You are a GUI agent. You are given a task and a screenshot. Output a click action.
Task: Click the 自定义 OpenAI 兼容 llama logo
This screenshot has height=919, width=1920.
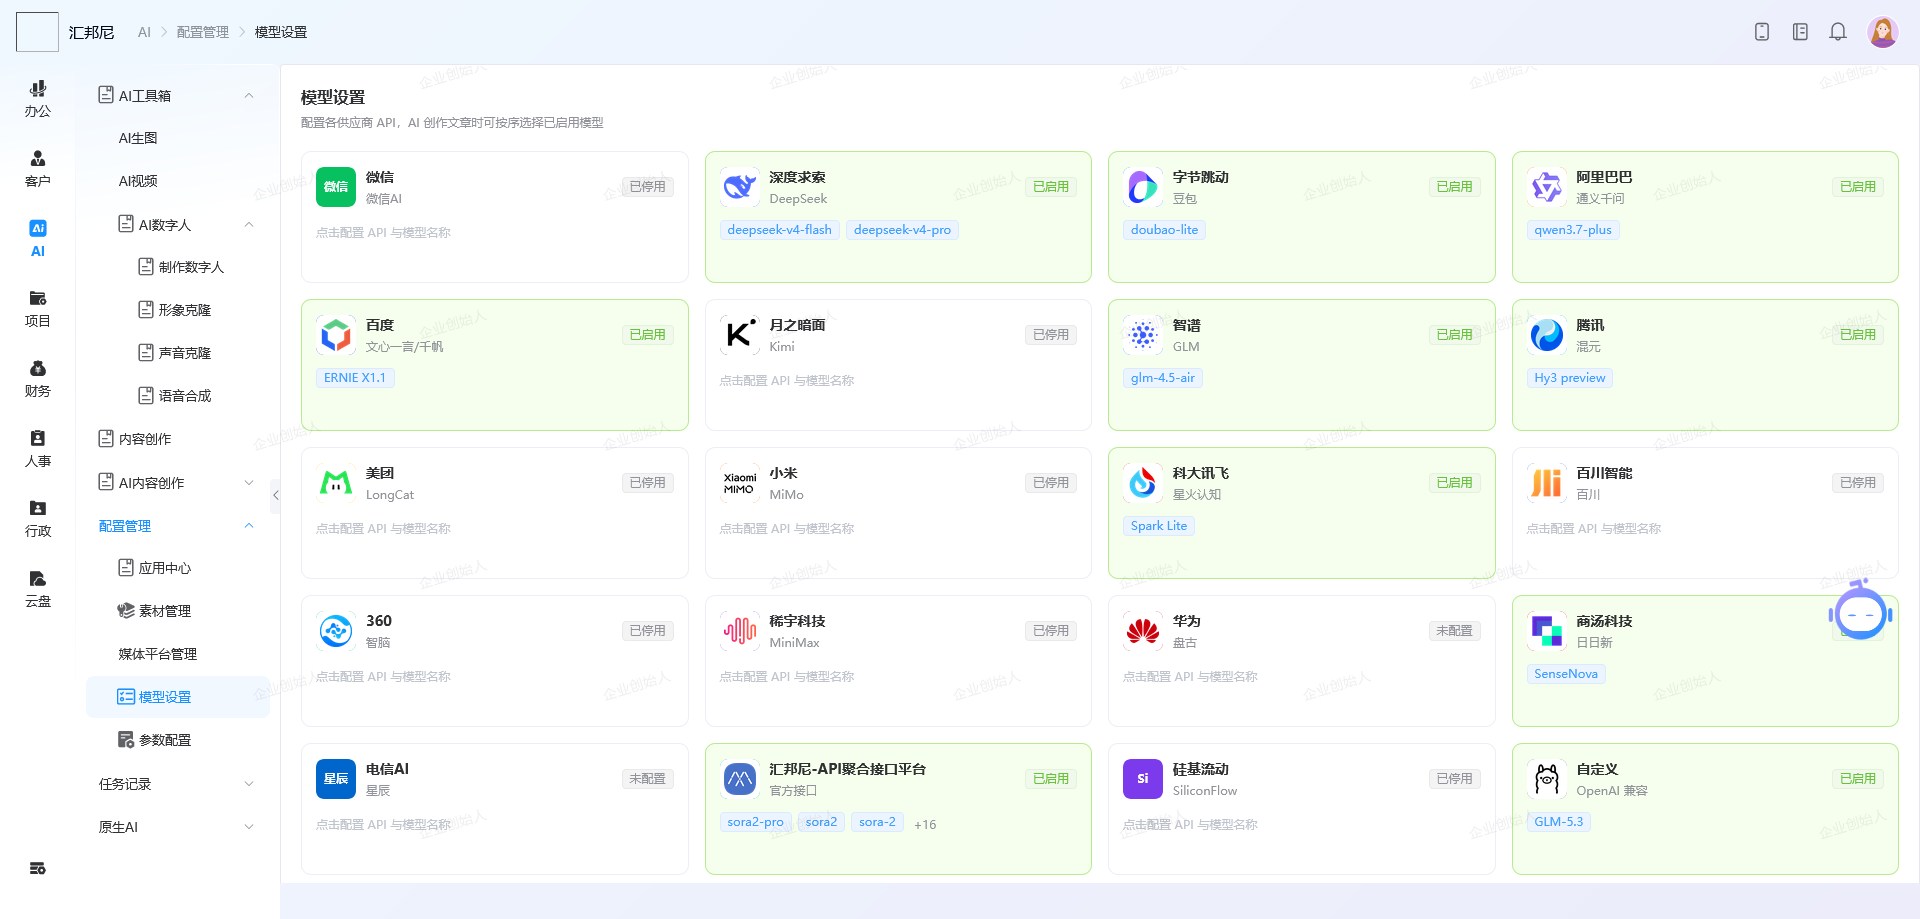(x=1547, y=779)
